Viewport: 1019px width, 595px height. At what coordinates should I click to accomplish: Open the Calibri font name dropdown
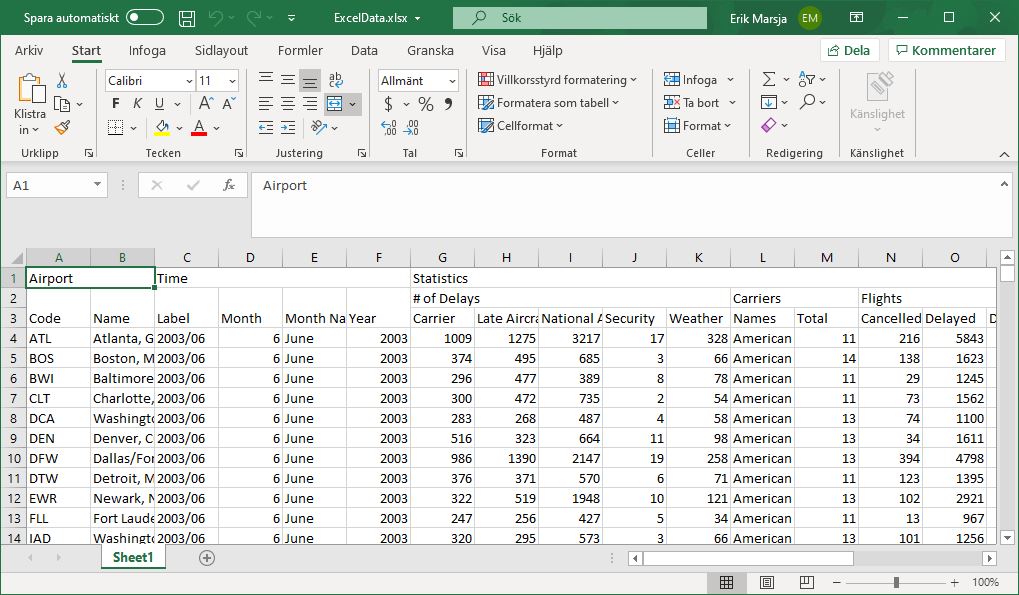(189, 81)
